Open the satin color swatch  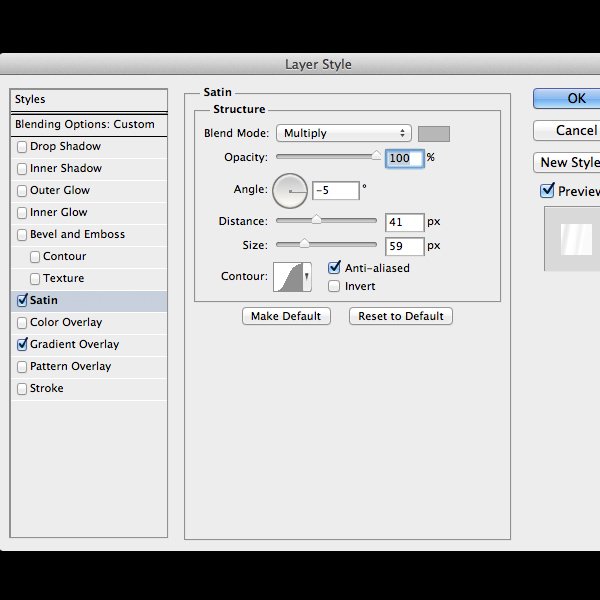[x=434, y=134]
